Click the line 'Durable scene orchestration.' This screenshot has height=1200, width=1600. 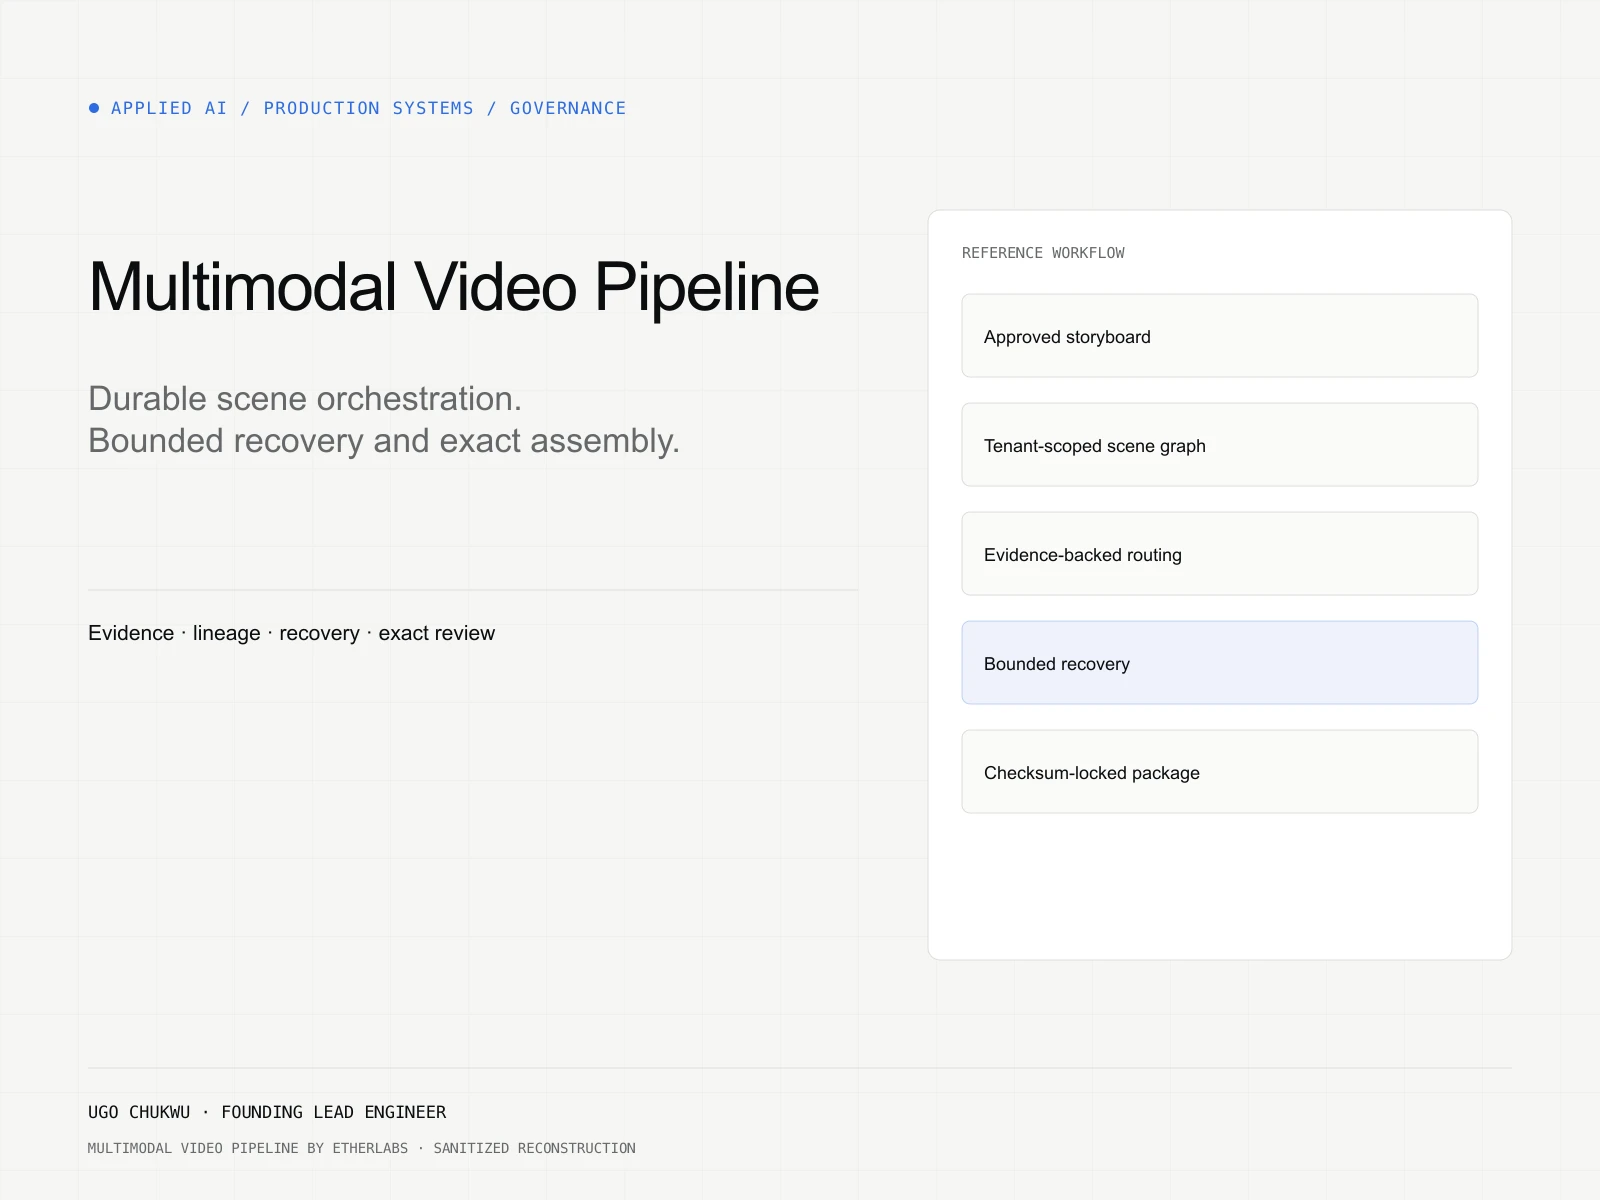click(x=305, y=399)
